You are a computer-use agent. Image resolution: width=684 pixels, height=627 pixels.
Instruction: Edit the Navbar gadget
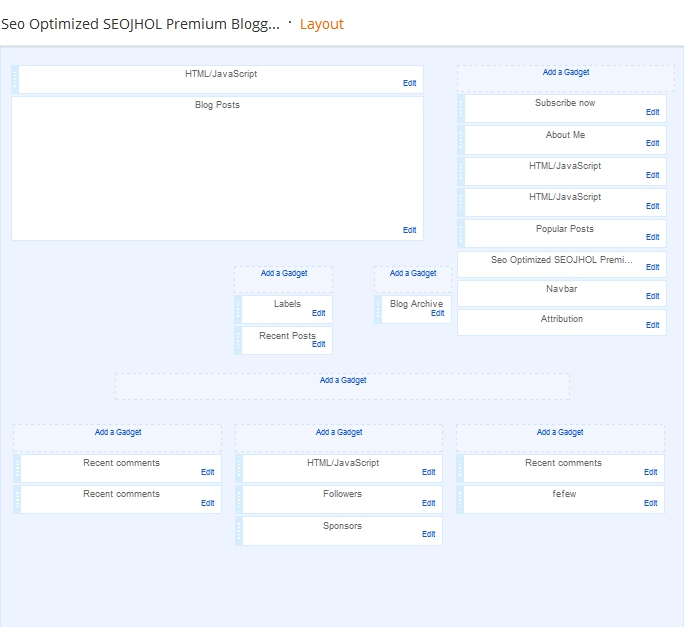tap(652, 296)
